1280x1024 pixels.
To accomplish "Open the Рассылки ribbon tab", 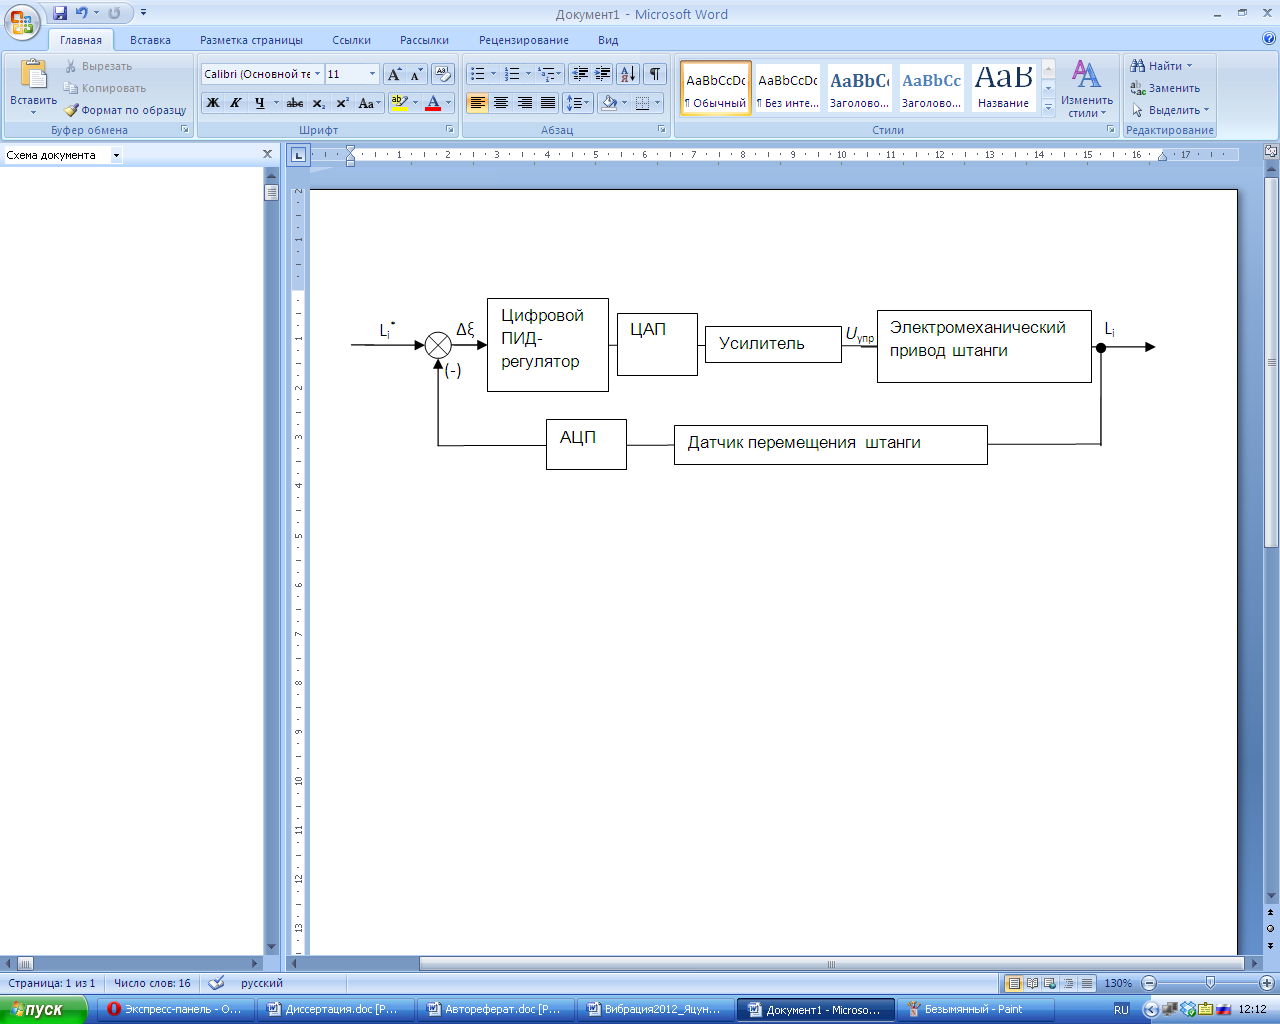I will pyautogui.click(x=424, y=40).
